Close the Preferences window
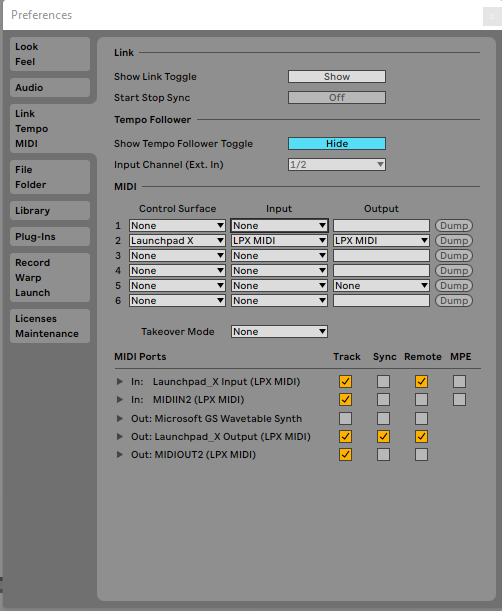This screenshot has height=611, width=502. point(492,17)
